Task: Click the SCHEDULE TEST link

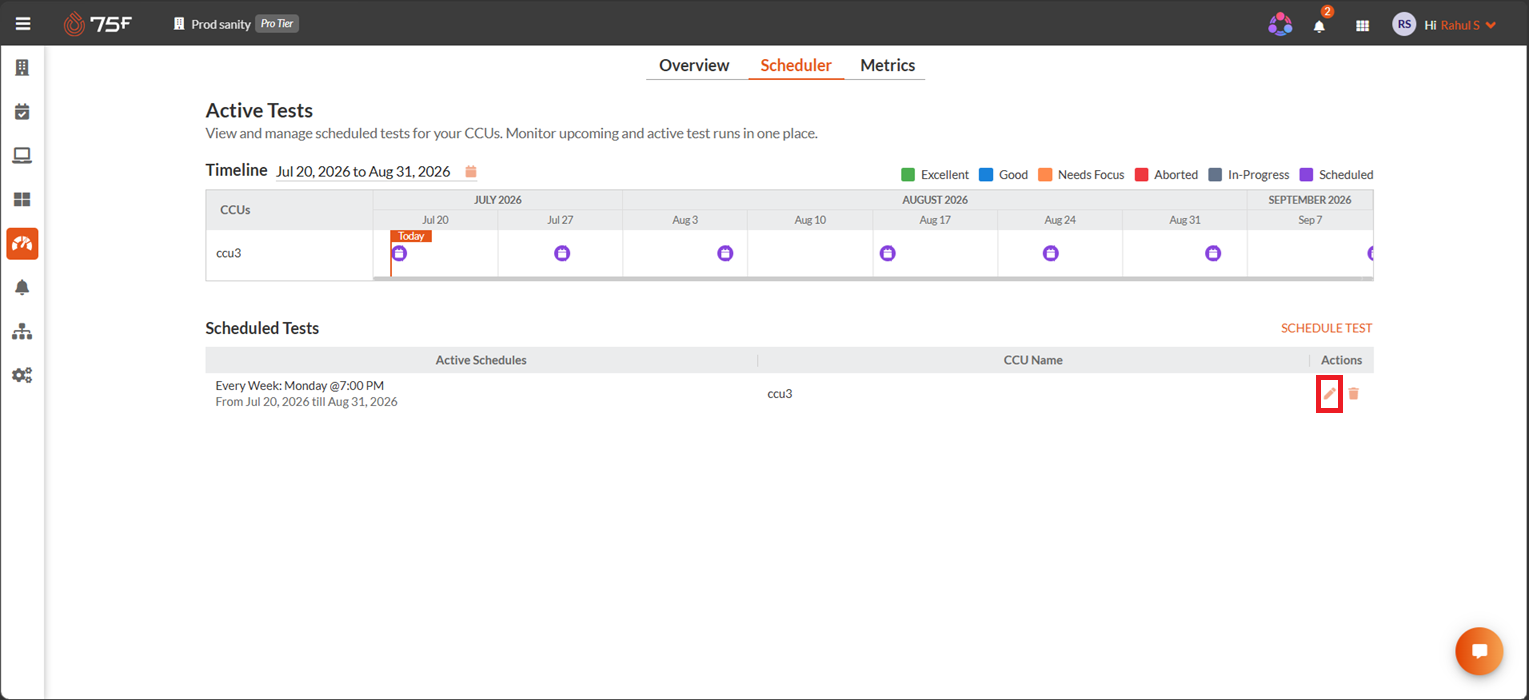Action: point(1326,328)
